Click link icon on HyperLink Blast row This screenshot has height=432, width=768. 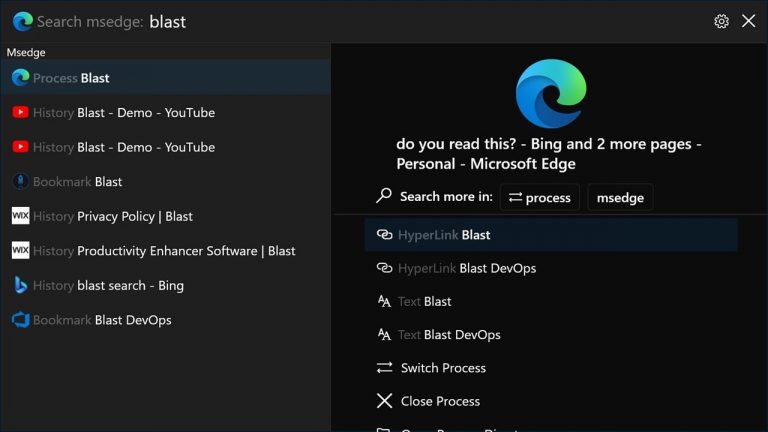coord(384,235)
